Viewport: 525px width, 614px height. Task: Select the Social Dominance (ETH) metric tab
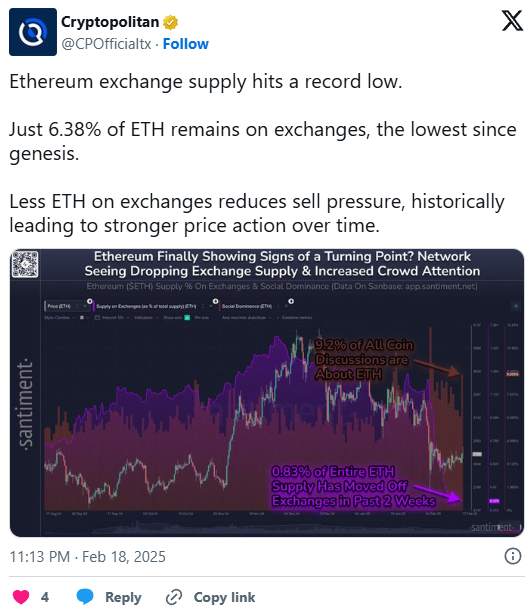coord(247,306)
